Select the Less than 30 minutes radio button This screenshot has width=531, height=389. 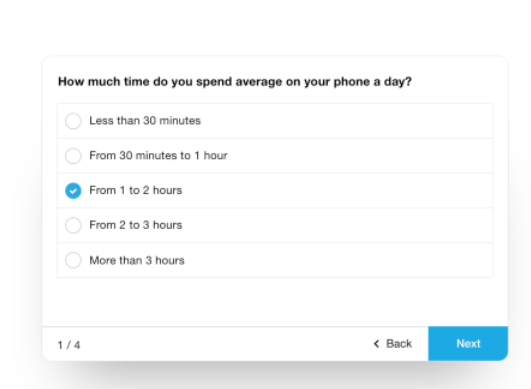pyautogui.click(x=73, y=121)
